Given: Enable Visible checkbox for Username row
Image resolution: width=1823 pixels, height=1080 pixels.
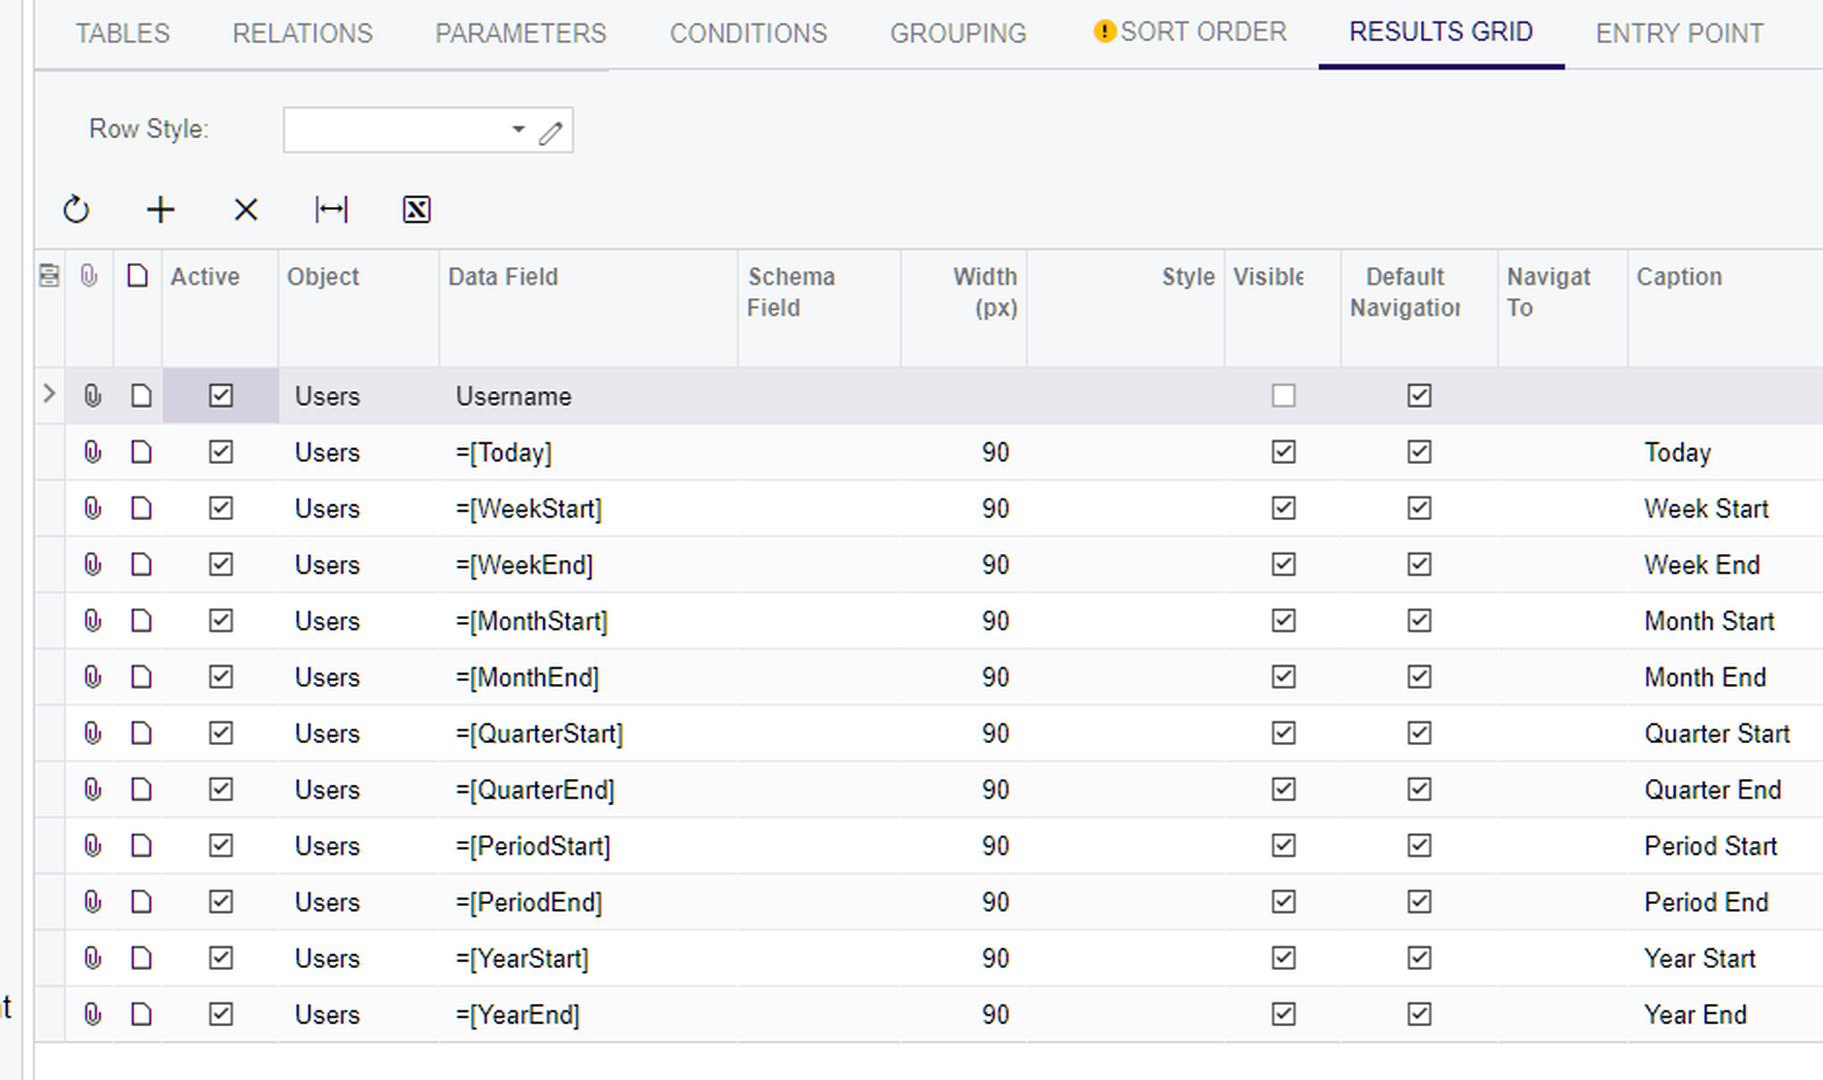Looking at the screenshot, I should (1283, 396).
